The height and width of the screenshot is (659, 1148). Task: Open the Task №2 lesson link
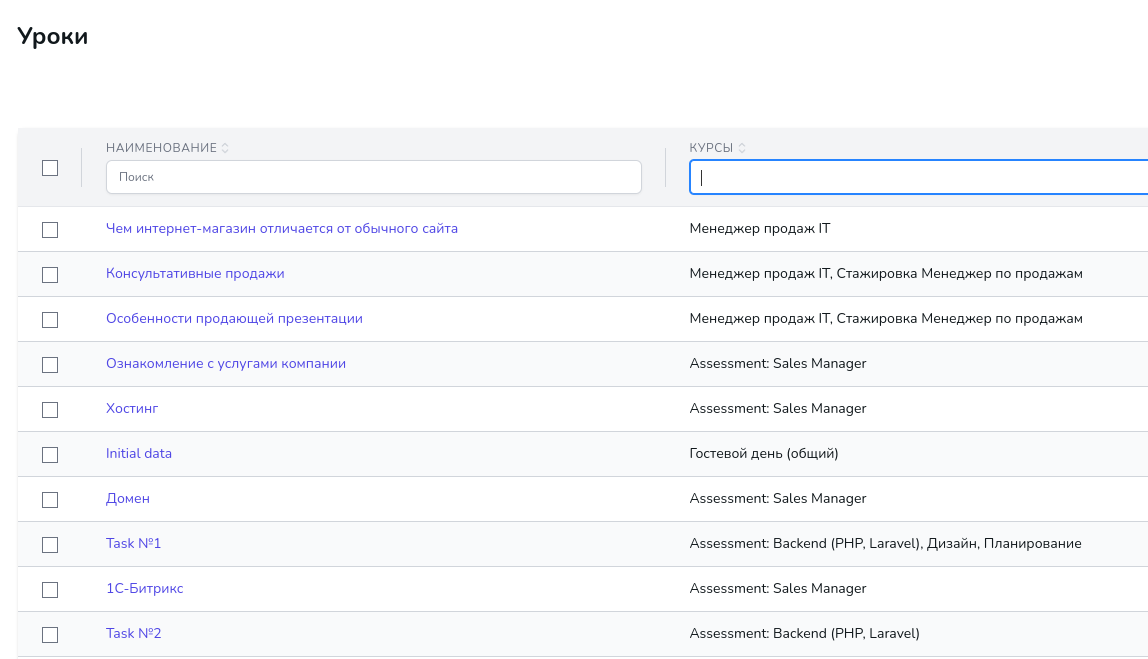coord(133,634)
